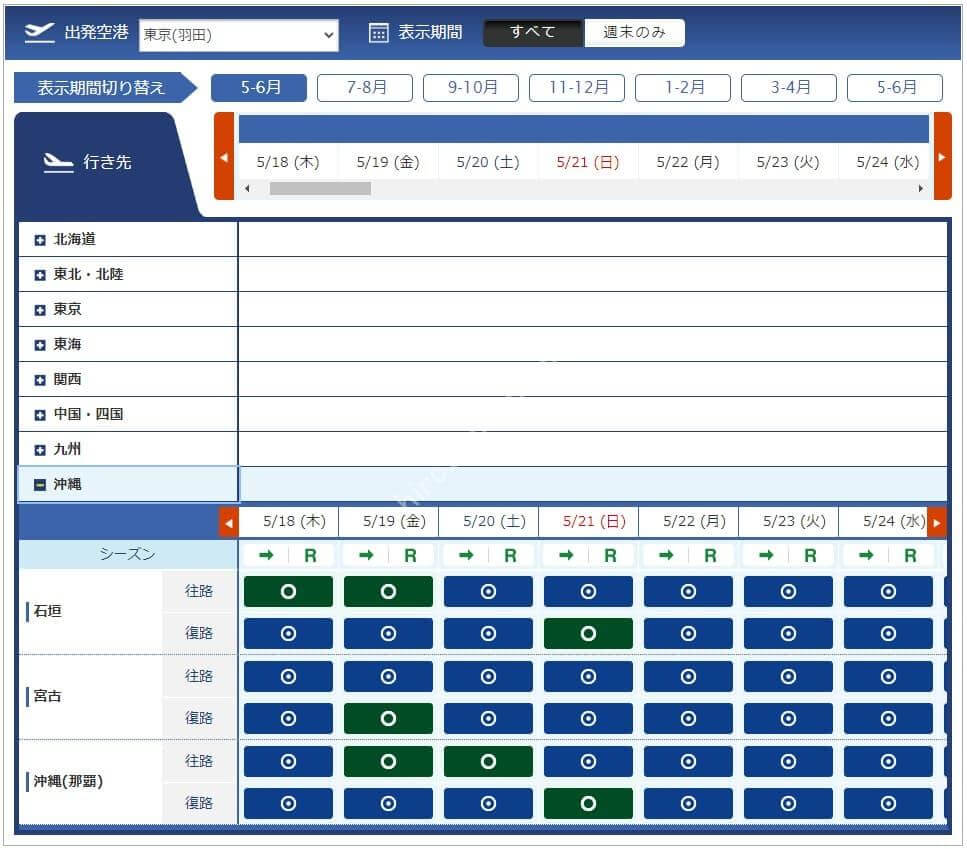Click previous arrow in the Okinawa date row
Viewport: 967px width, 849px height.
pos(229,523)
